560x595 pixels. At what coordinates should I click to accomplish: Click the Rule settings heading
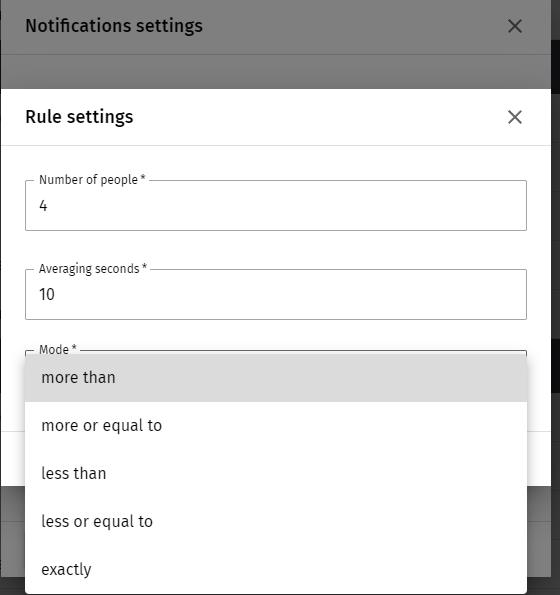pyautogui.click(x=79, y=116)
